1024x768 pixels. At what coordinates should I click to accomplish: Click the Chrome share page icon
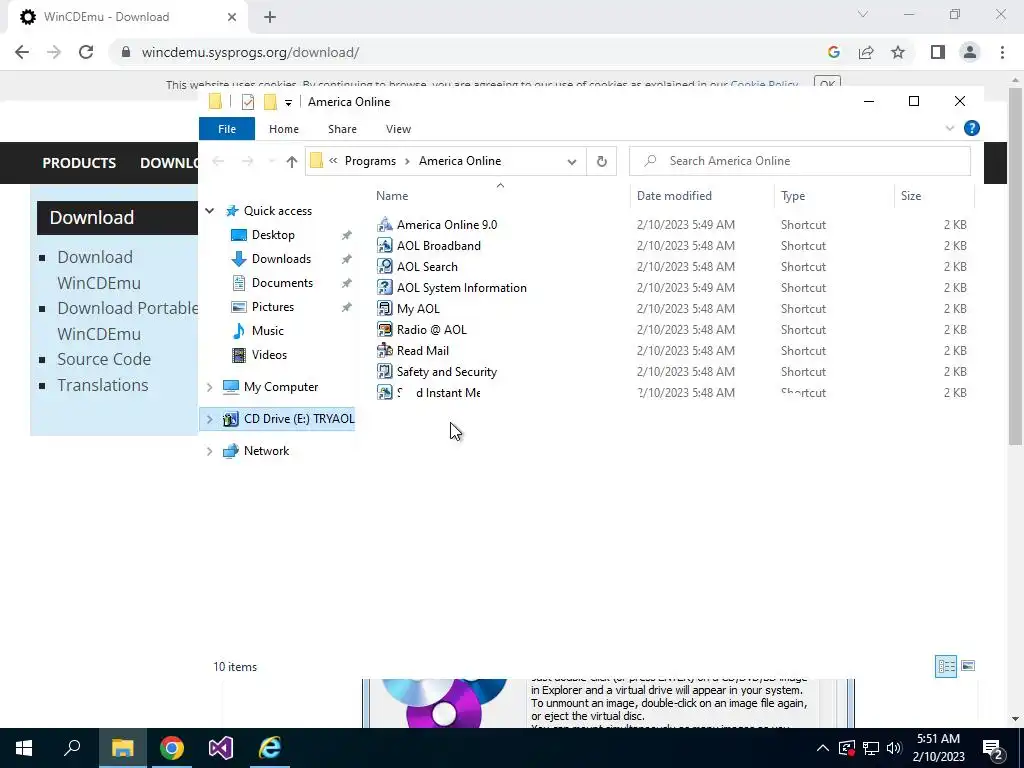pyautogui.click(x=866, y=52)
